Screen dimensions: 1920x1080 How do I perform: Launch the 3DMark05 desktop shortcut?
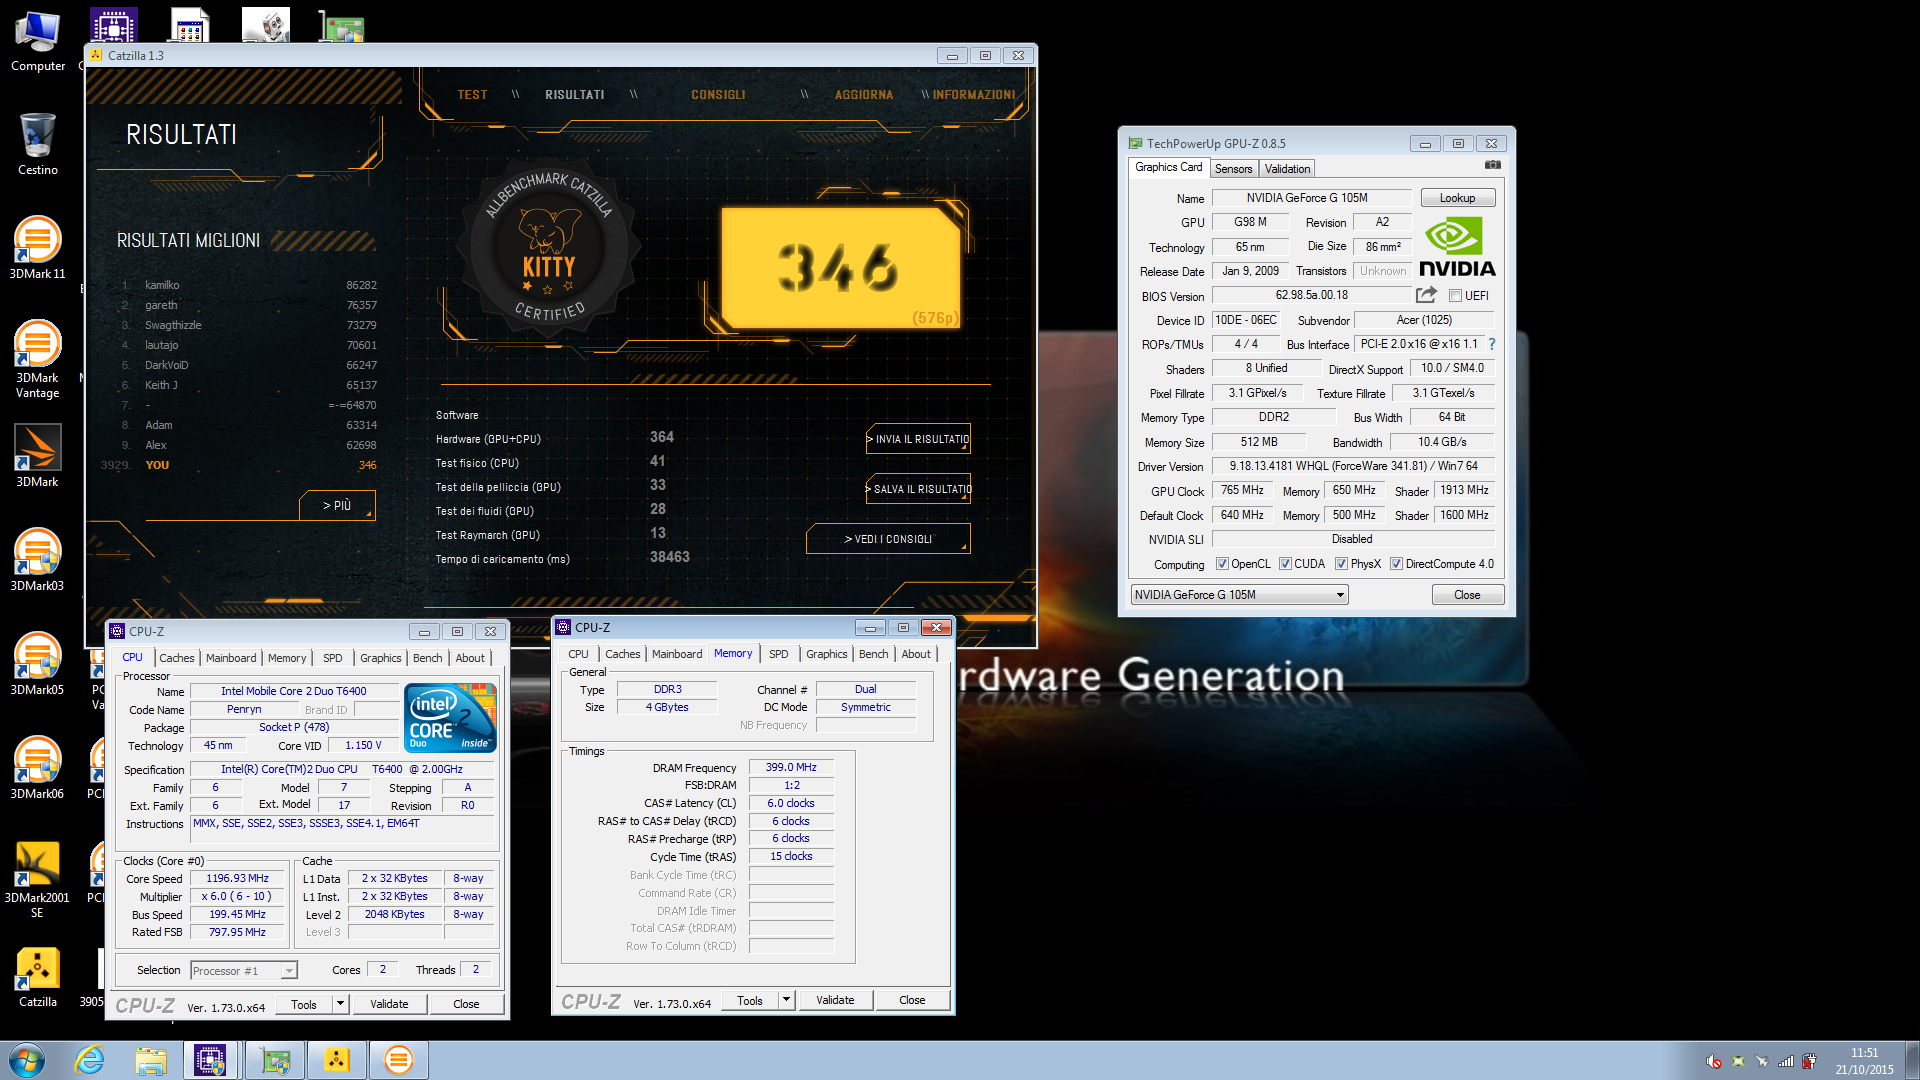[38, 663]
